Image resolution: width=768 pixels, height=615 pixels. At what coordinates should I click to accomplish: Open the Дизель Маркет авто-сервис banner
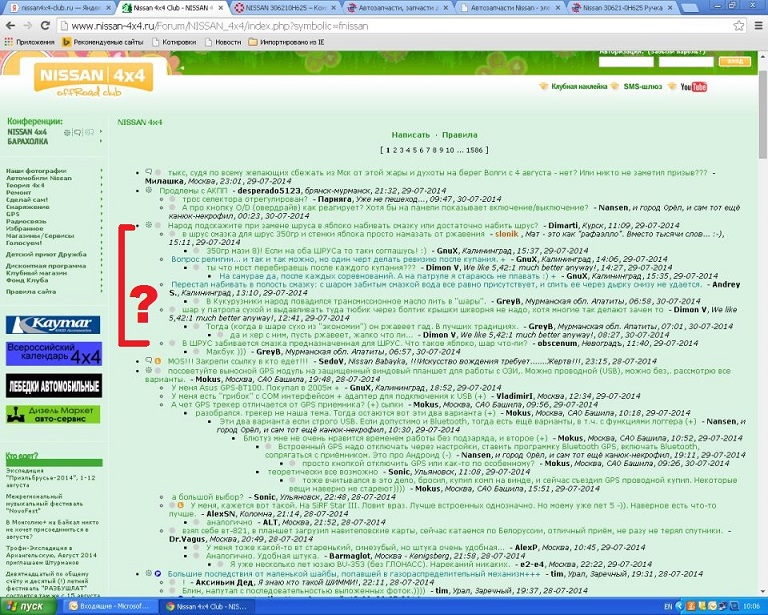pyautogui.click(x=53, y=414)
